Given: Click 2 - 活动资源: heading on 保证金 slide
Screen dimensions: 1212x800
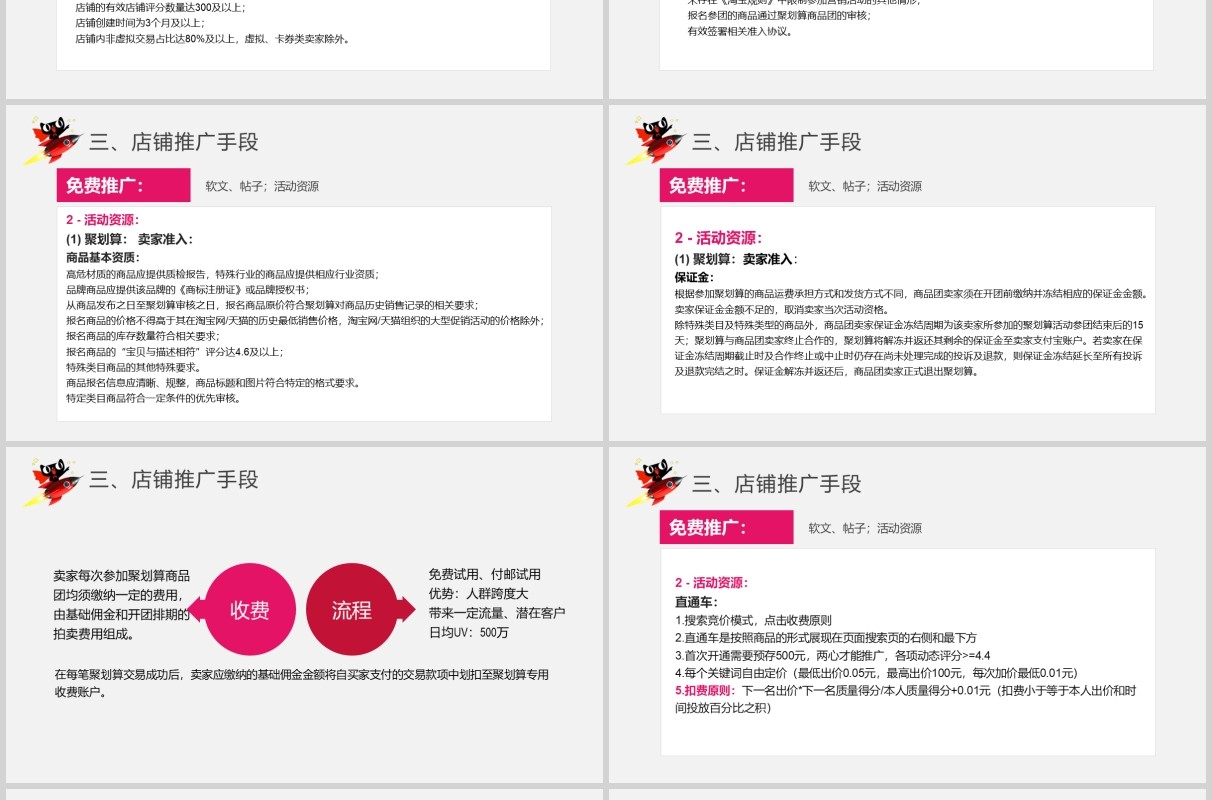Looking at the screenshot, I should [718, 238].
